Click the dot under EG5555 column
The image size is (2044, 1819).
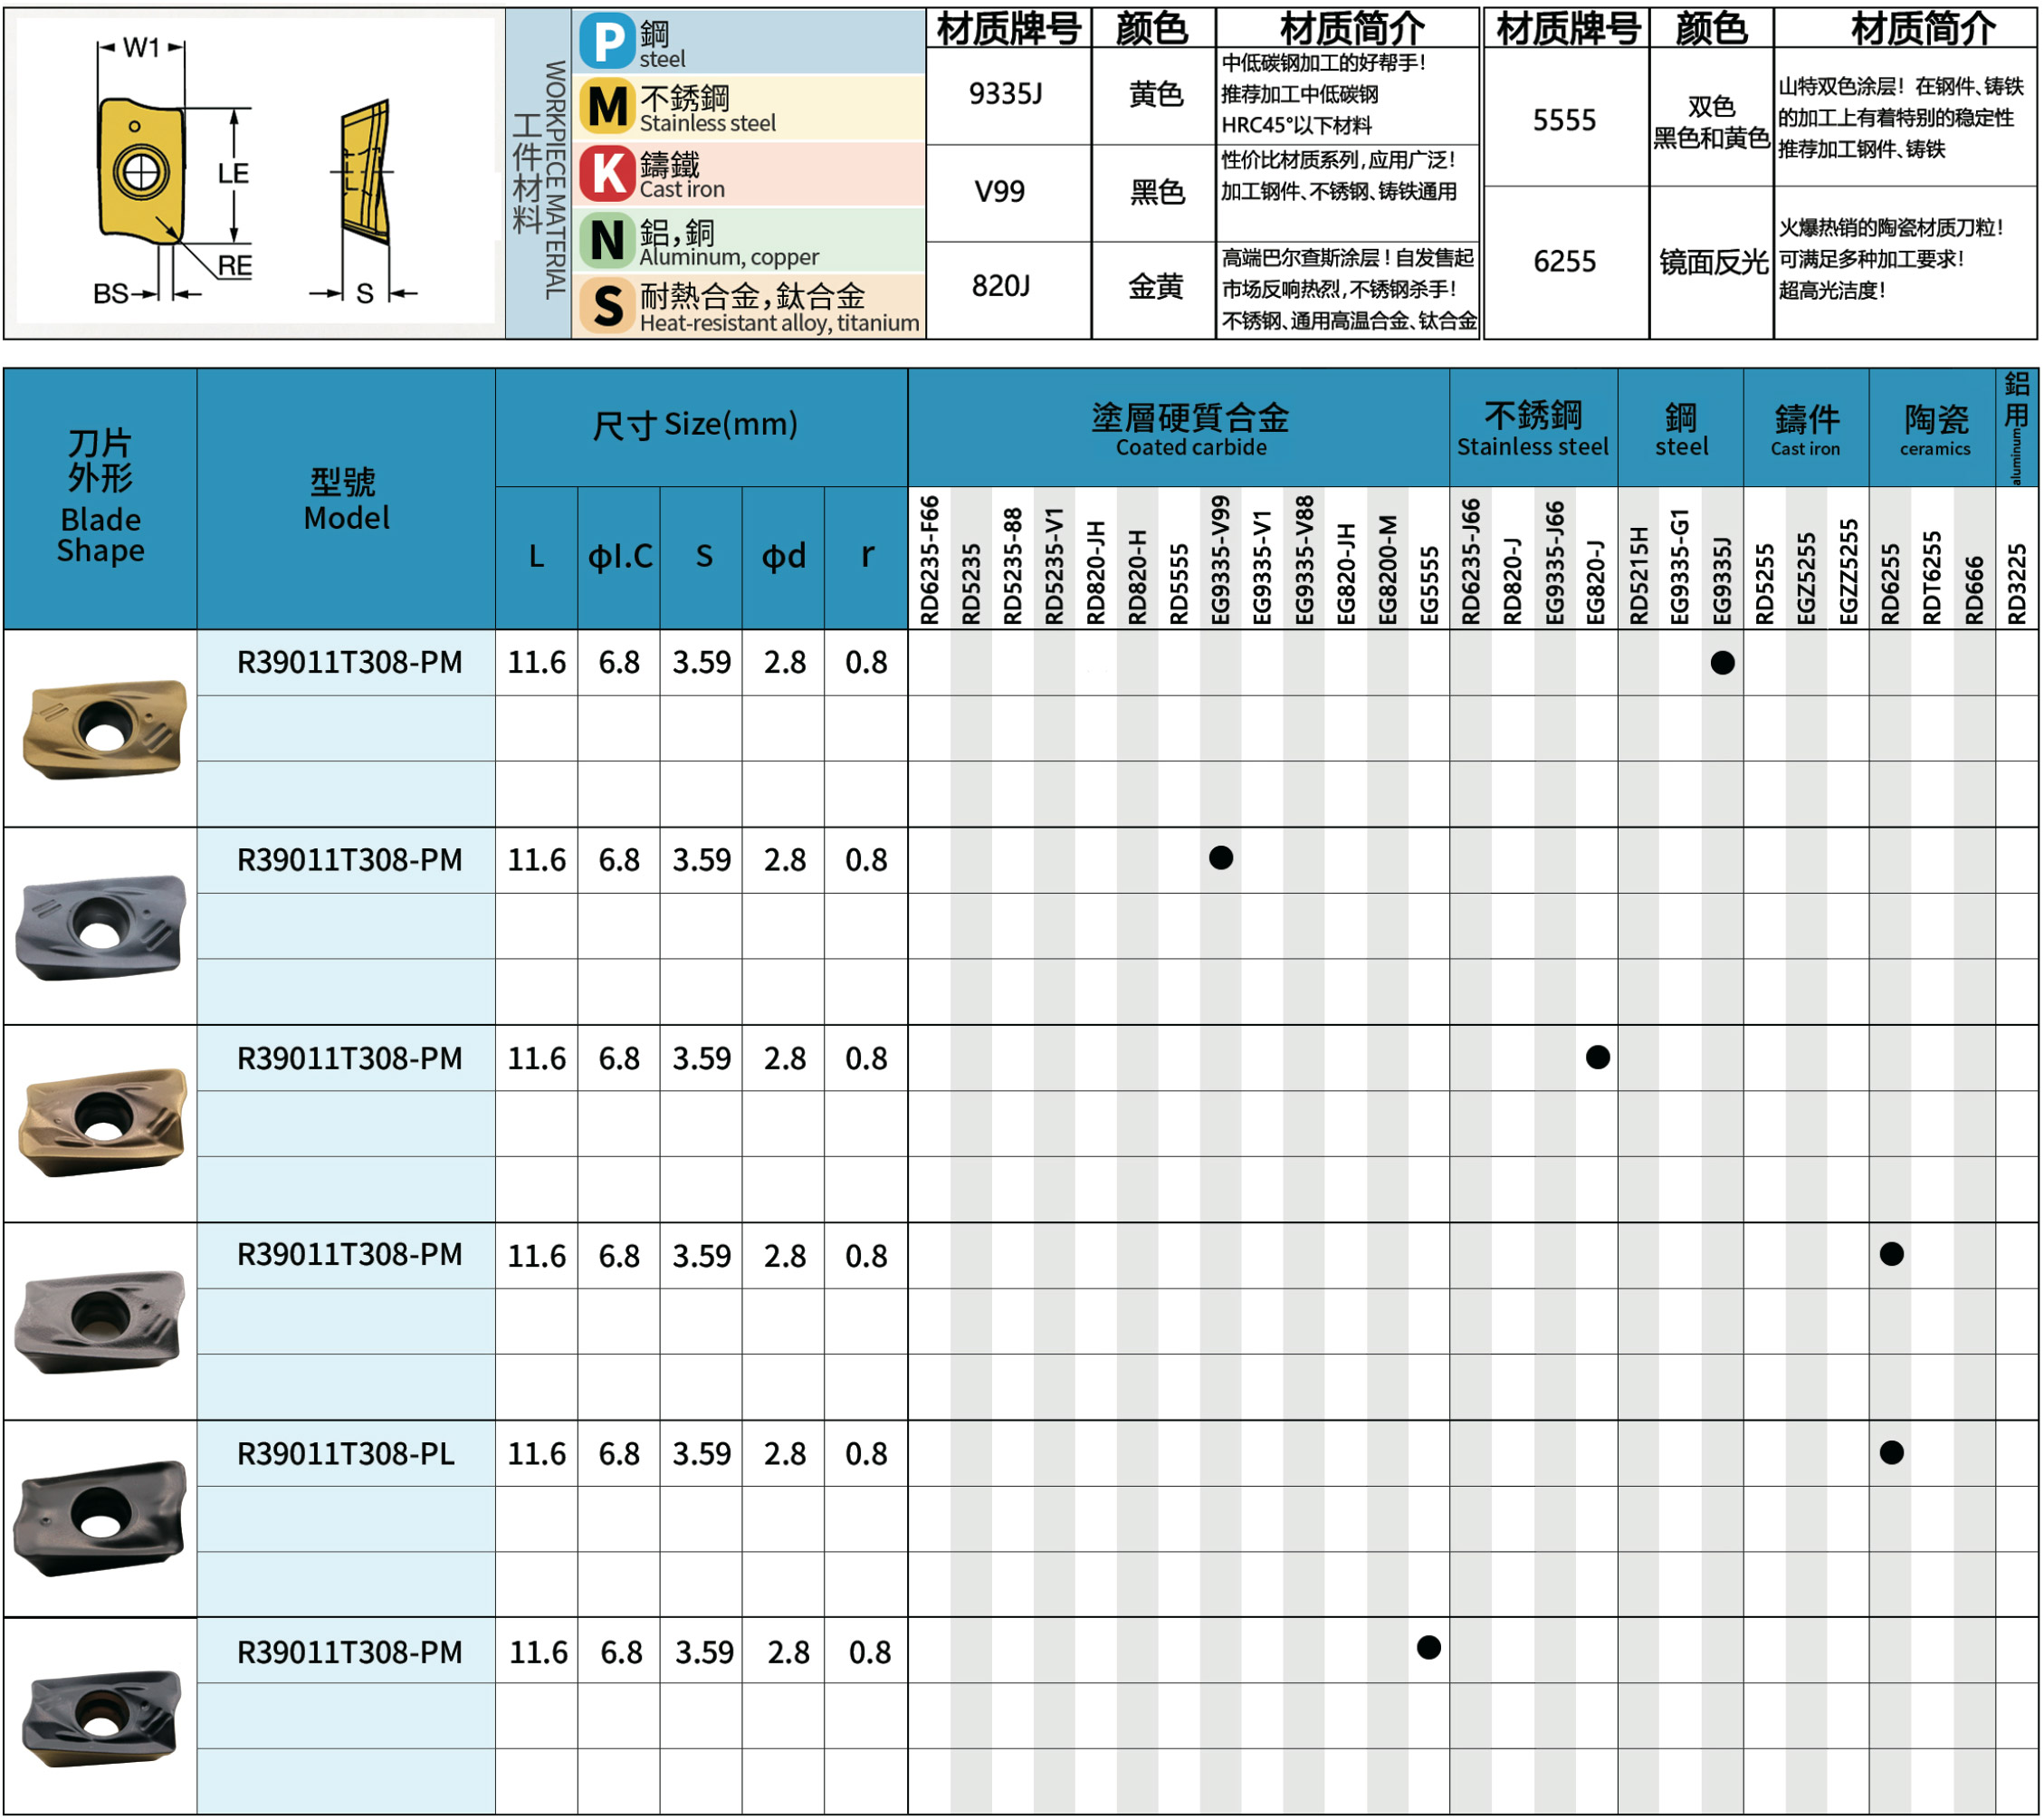1429,1648
